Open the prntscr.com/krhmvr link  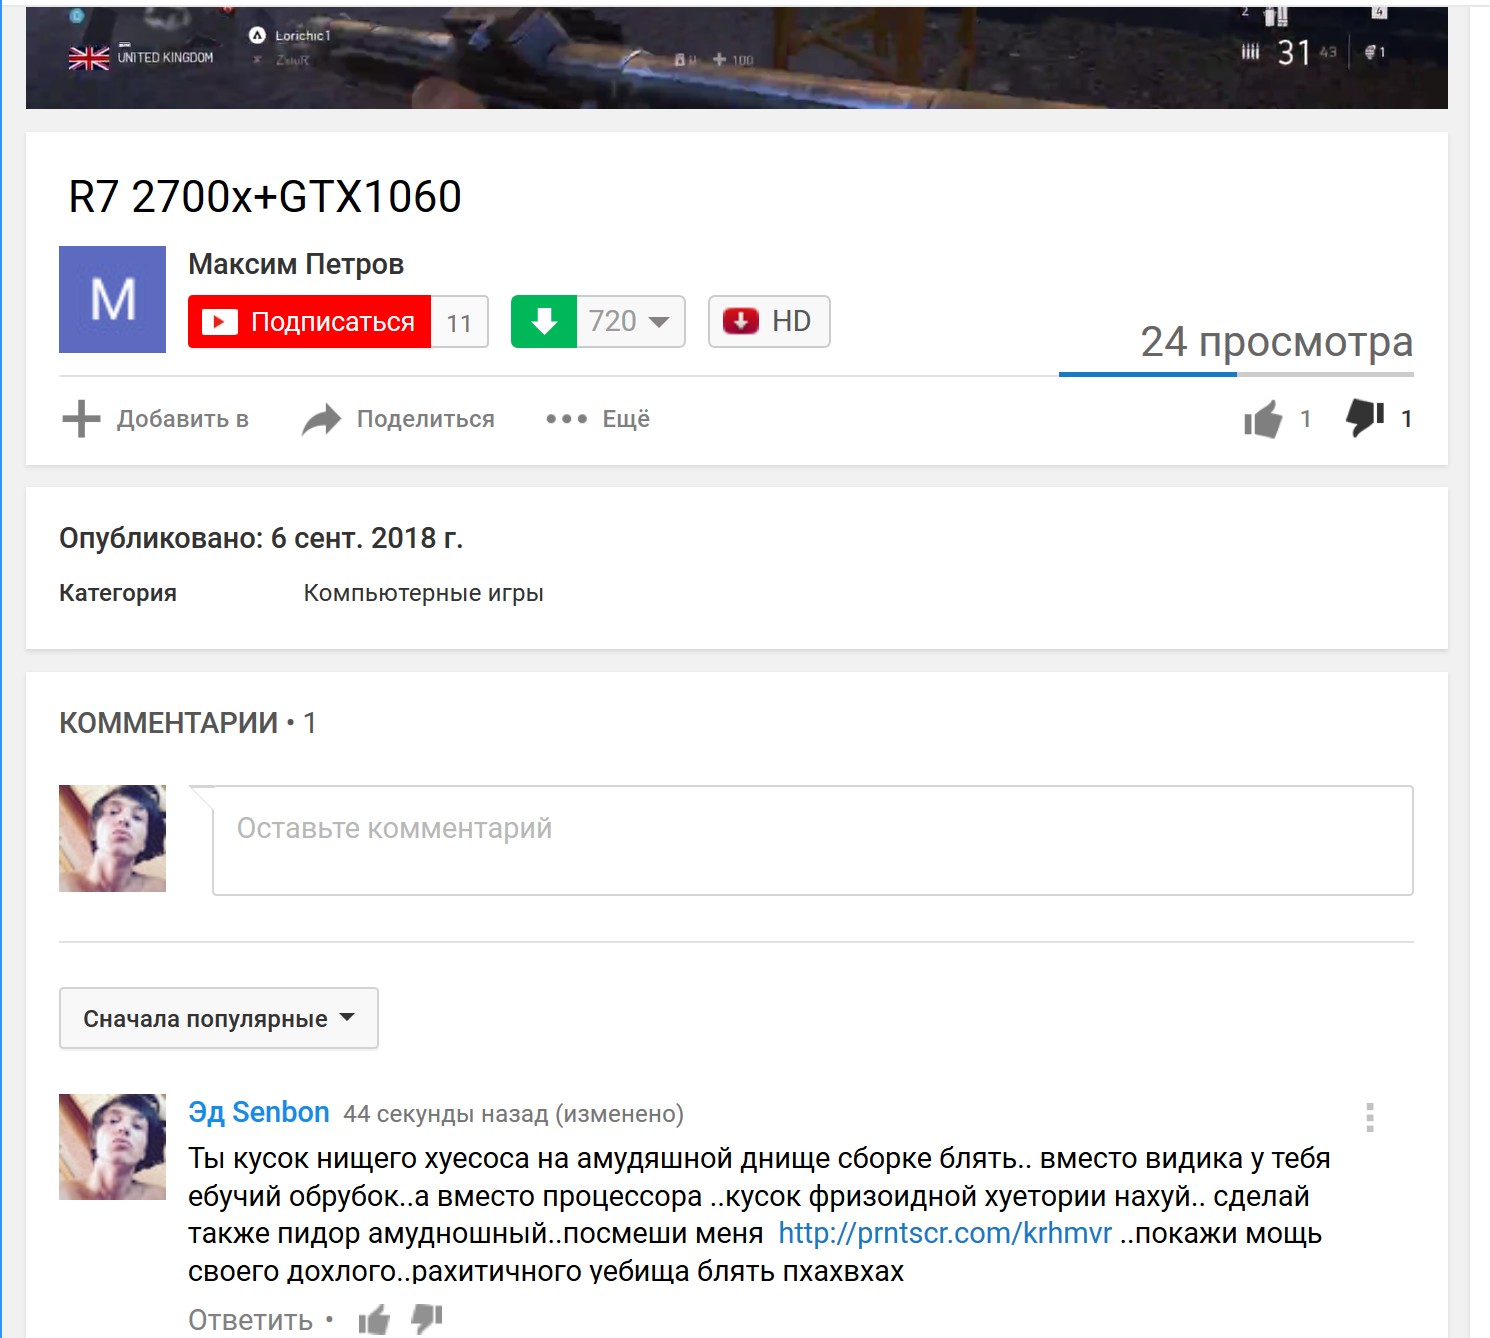(944, 1234)
